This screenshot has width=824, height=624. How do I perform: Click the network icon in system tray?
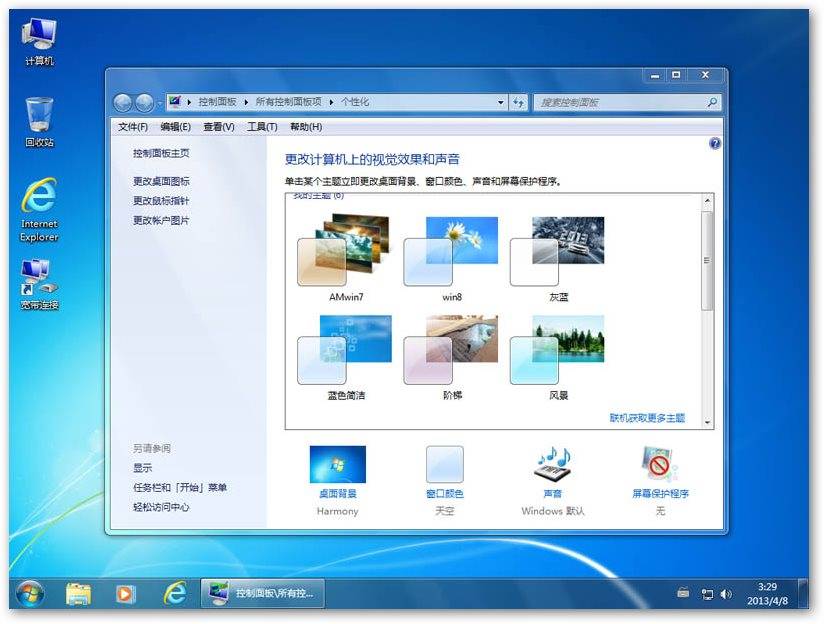coord(707,594)
